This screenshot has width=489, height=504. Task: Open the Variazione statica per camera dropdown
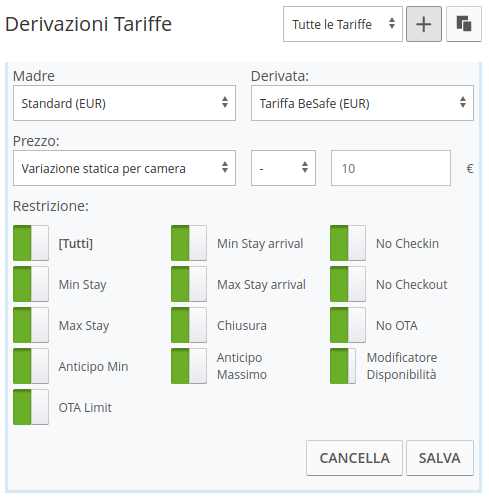pyautogui.click(x=124, y=168)
